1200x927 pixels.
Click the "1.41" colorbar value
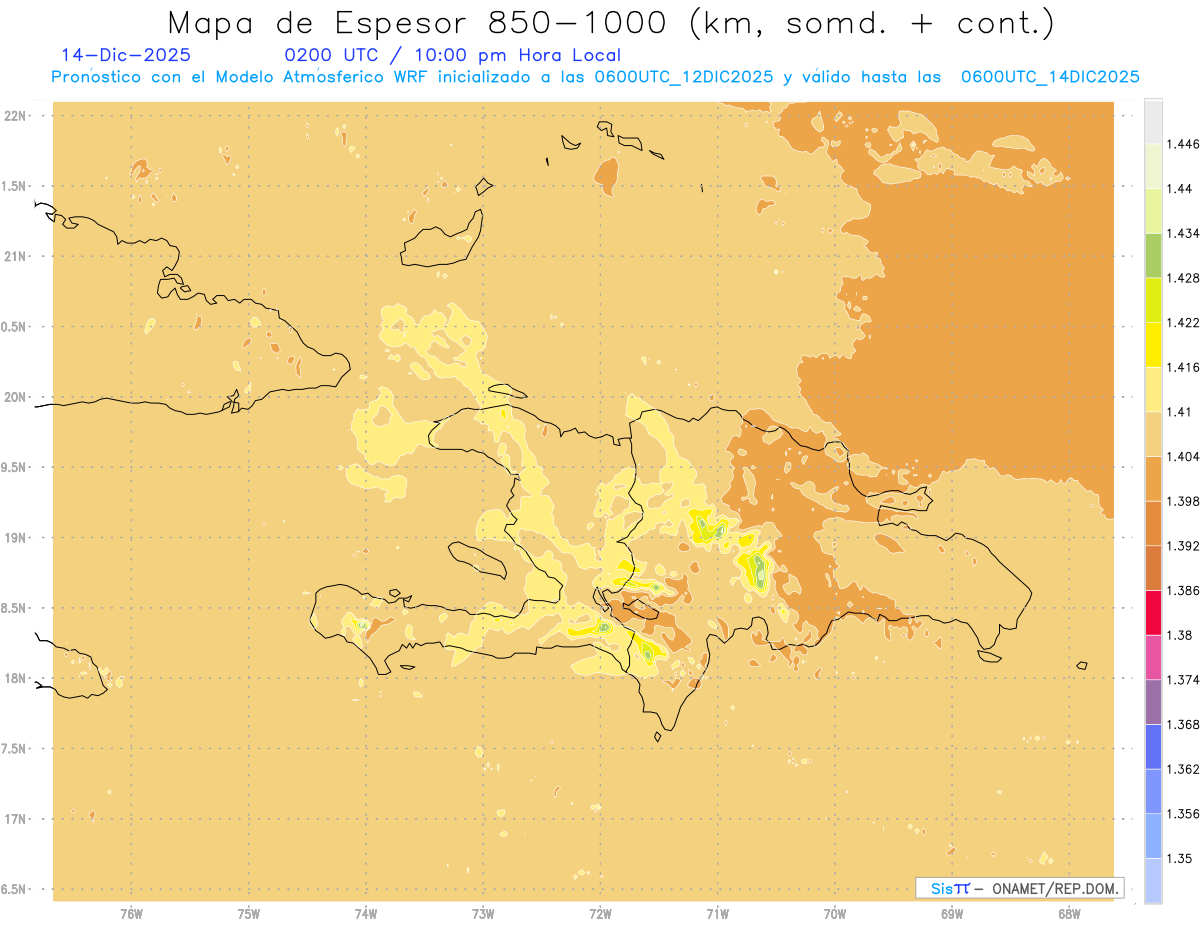point(1179,412)
